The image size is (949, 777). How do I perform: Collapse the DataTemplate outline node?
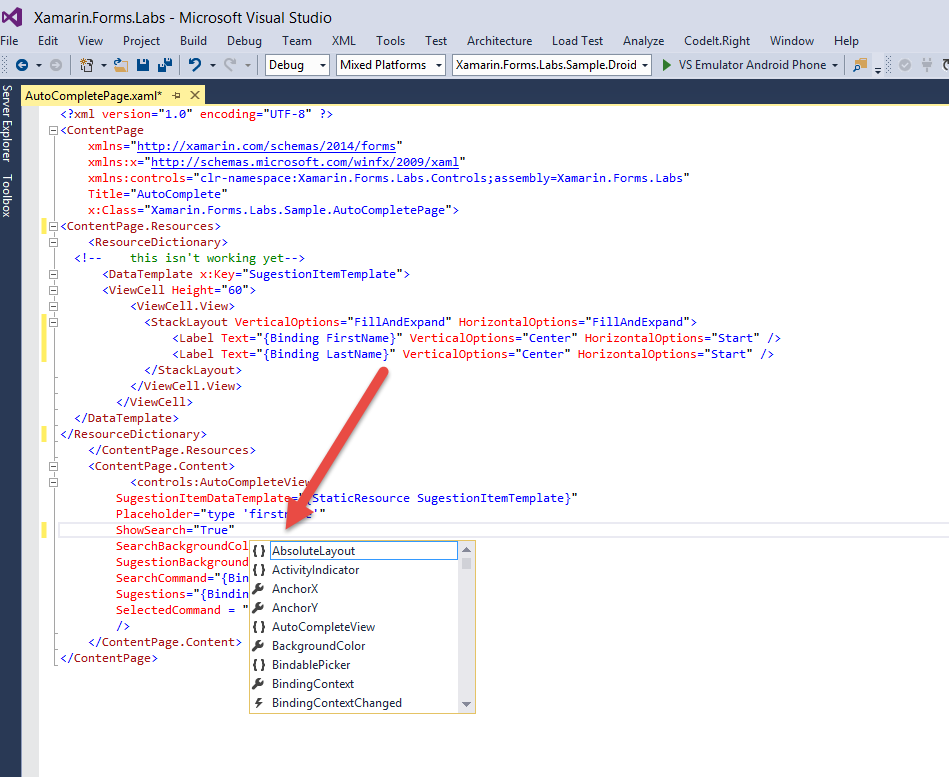click(53, 274)
